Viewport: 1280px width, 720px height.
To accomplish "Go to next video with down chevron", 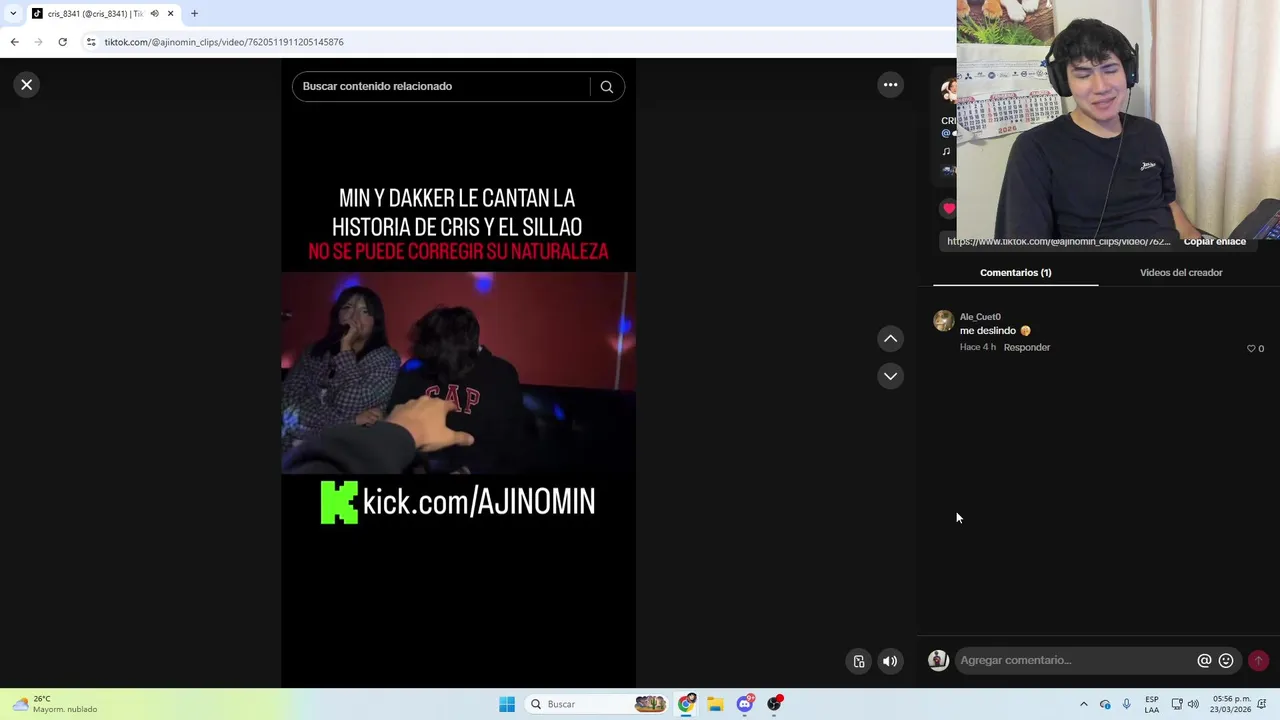I will pos(890,376).
